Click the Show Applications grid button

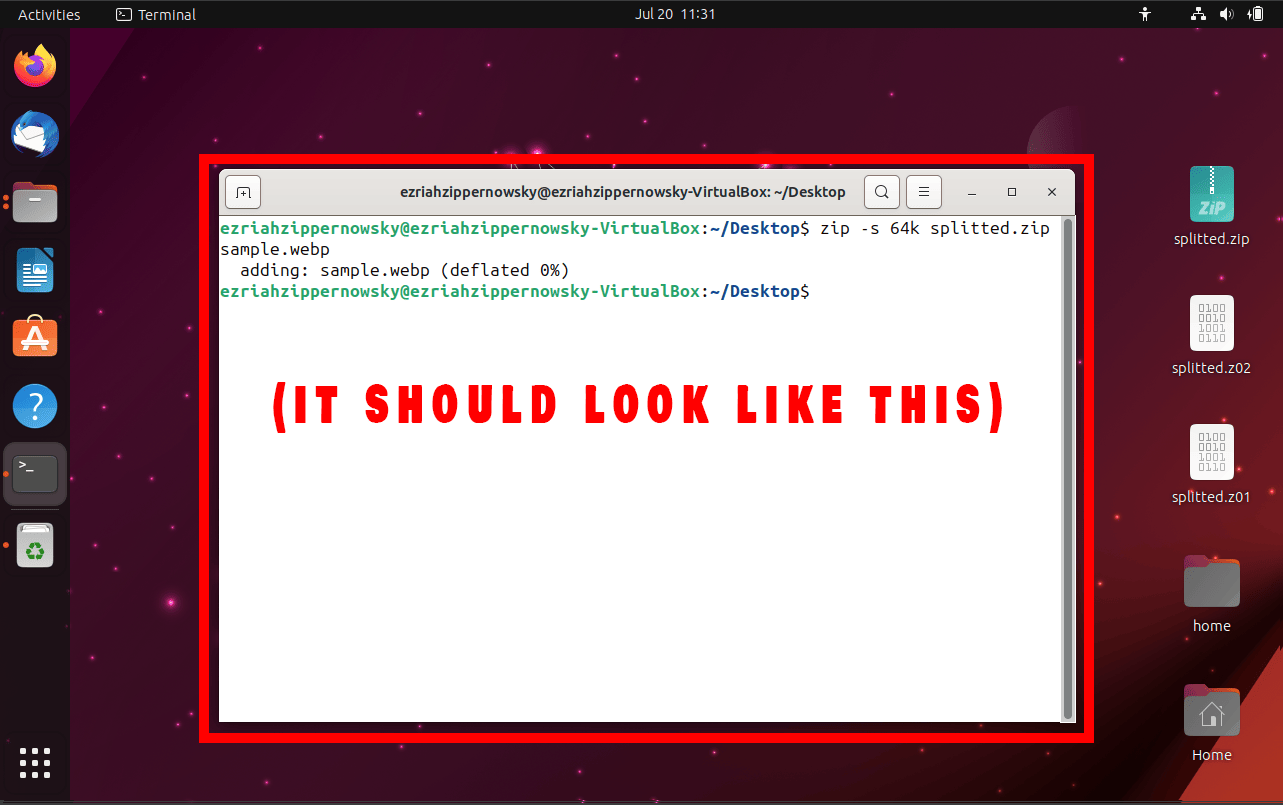coord(35,763)
